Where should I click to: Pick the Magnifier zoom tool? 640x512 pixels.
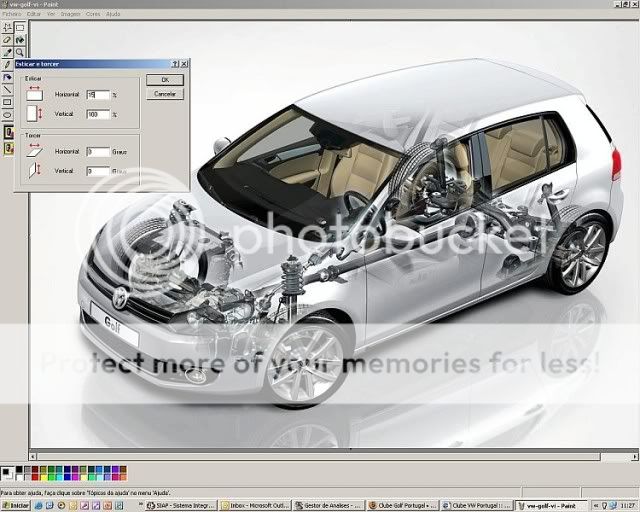pos(20,52)
